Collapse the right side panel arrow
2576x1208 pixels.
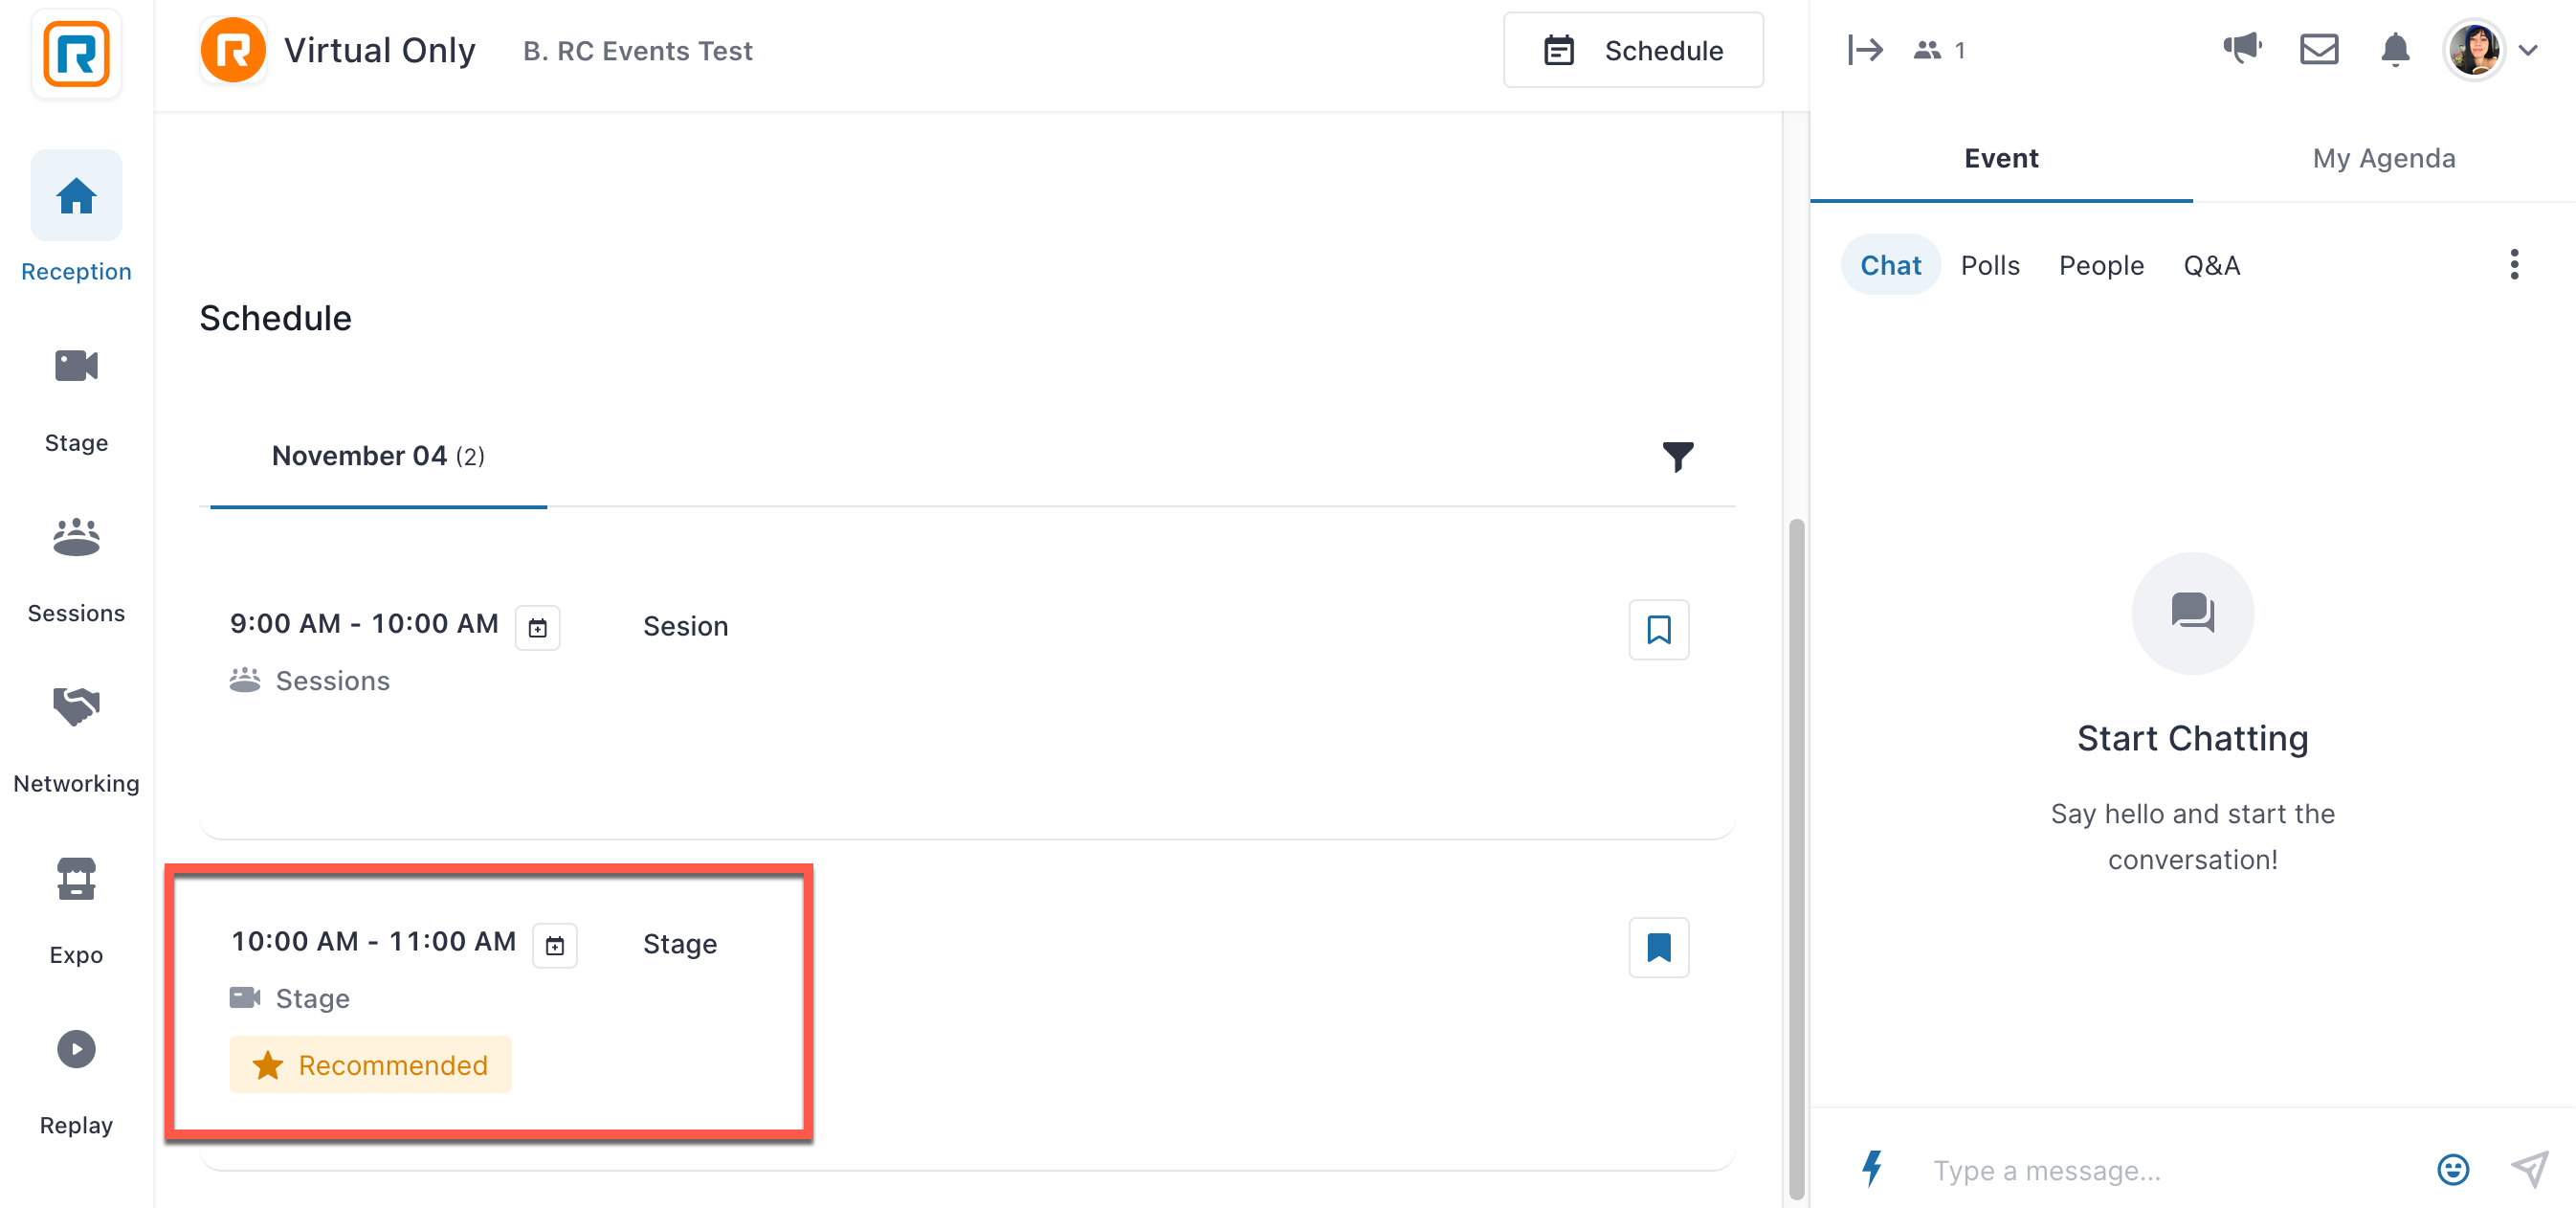coord(1865,50)
